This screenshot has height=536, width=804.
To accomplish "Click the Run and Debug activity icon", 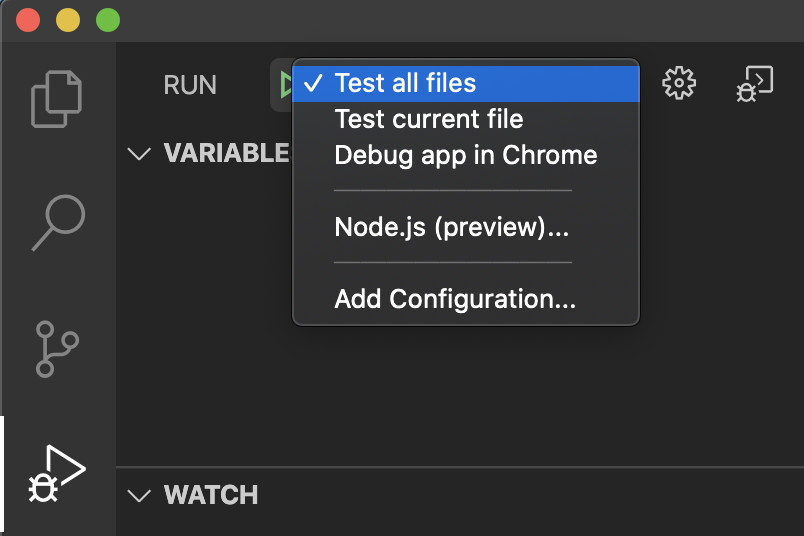I will [x=58, y=474].
